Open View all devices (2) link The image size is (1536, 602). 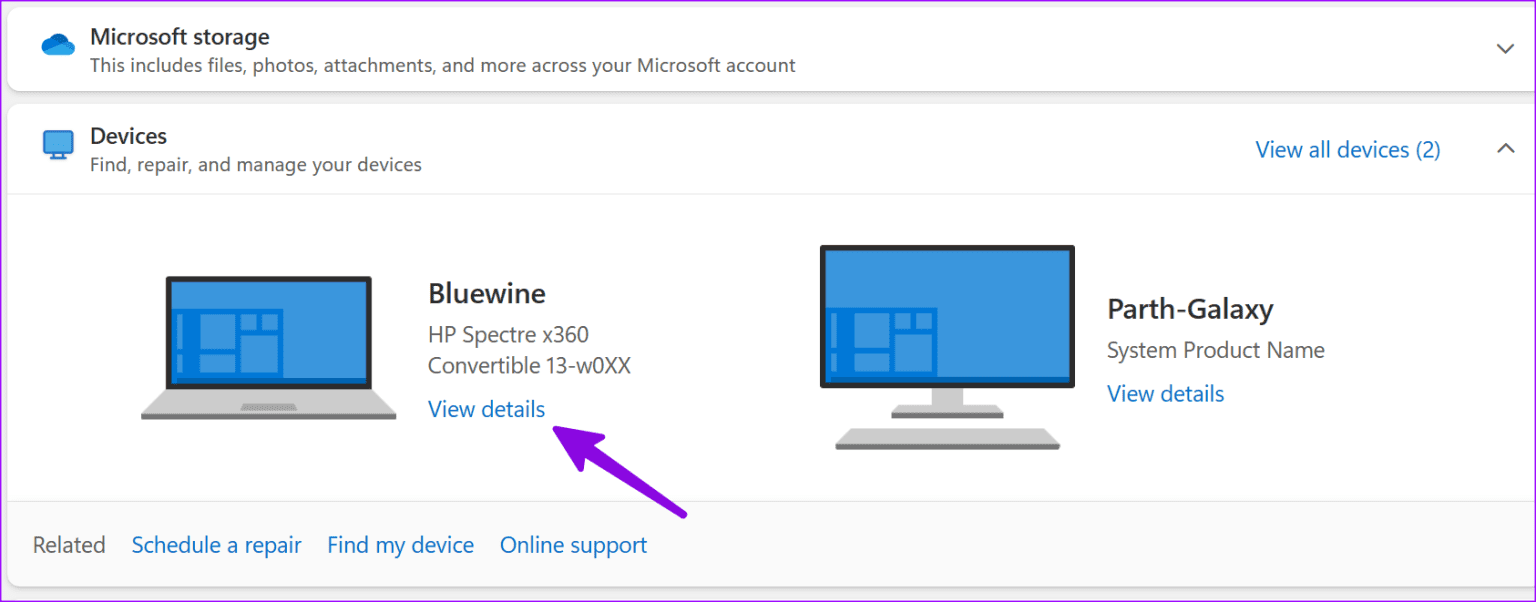pyautogui.click(x=1348, y=150)
